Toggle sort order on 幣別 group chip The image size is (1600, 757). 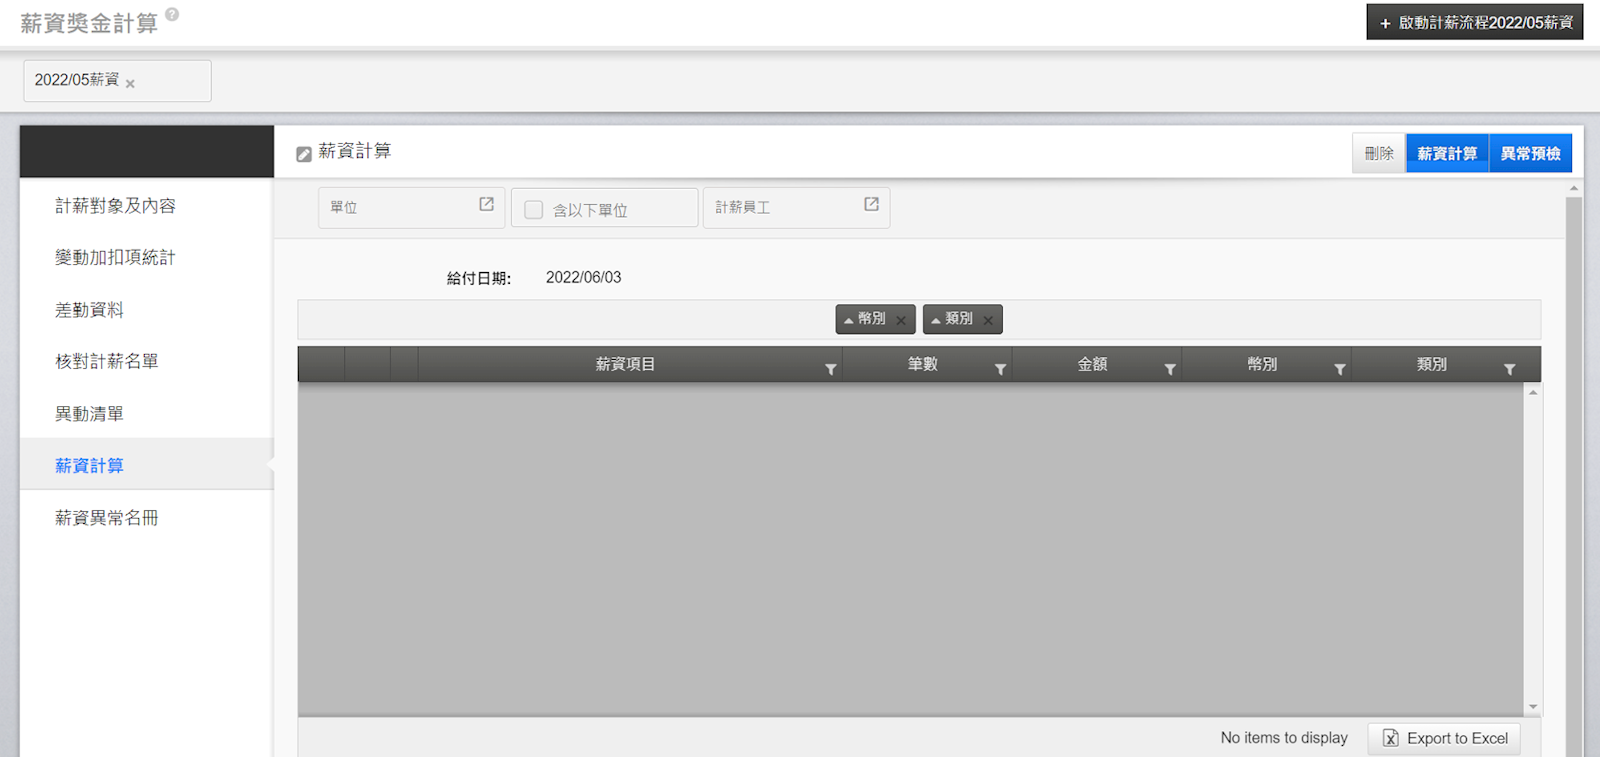tap(866, 319)
